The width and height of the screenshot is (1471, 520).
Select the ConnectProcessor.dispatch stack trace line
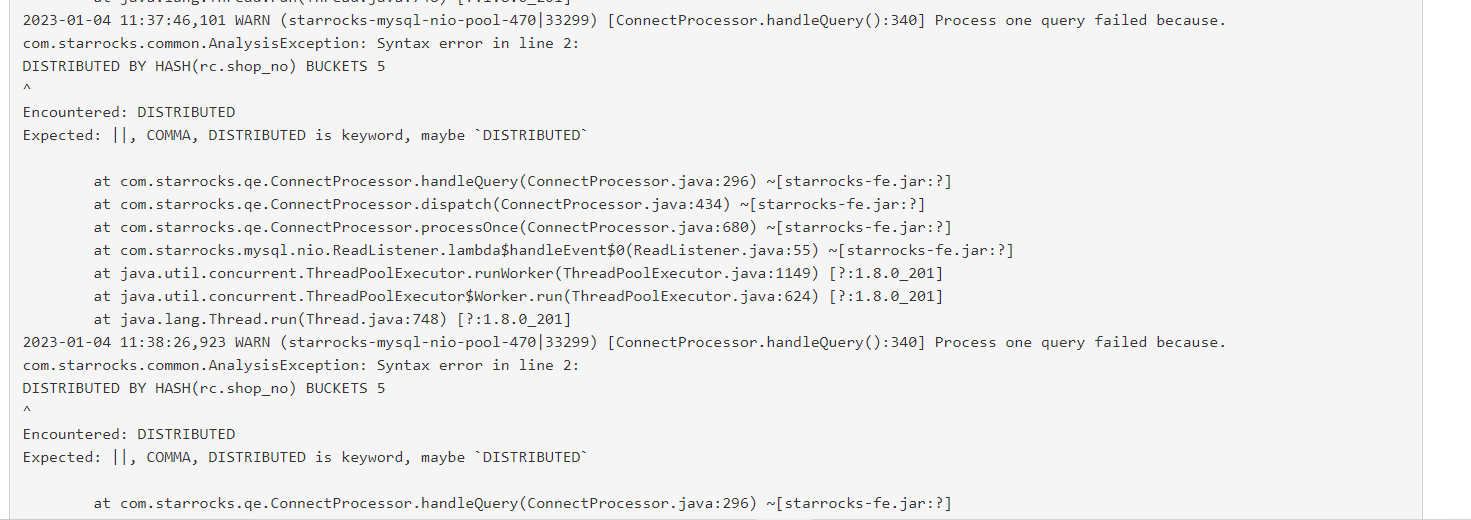pos(509,204)
